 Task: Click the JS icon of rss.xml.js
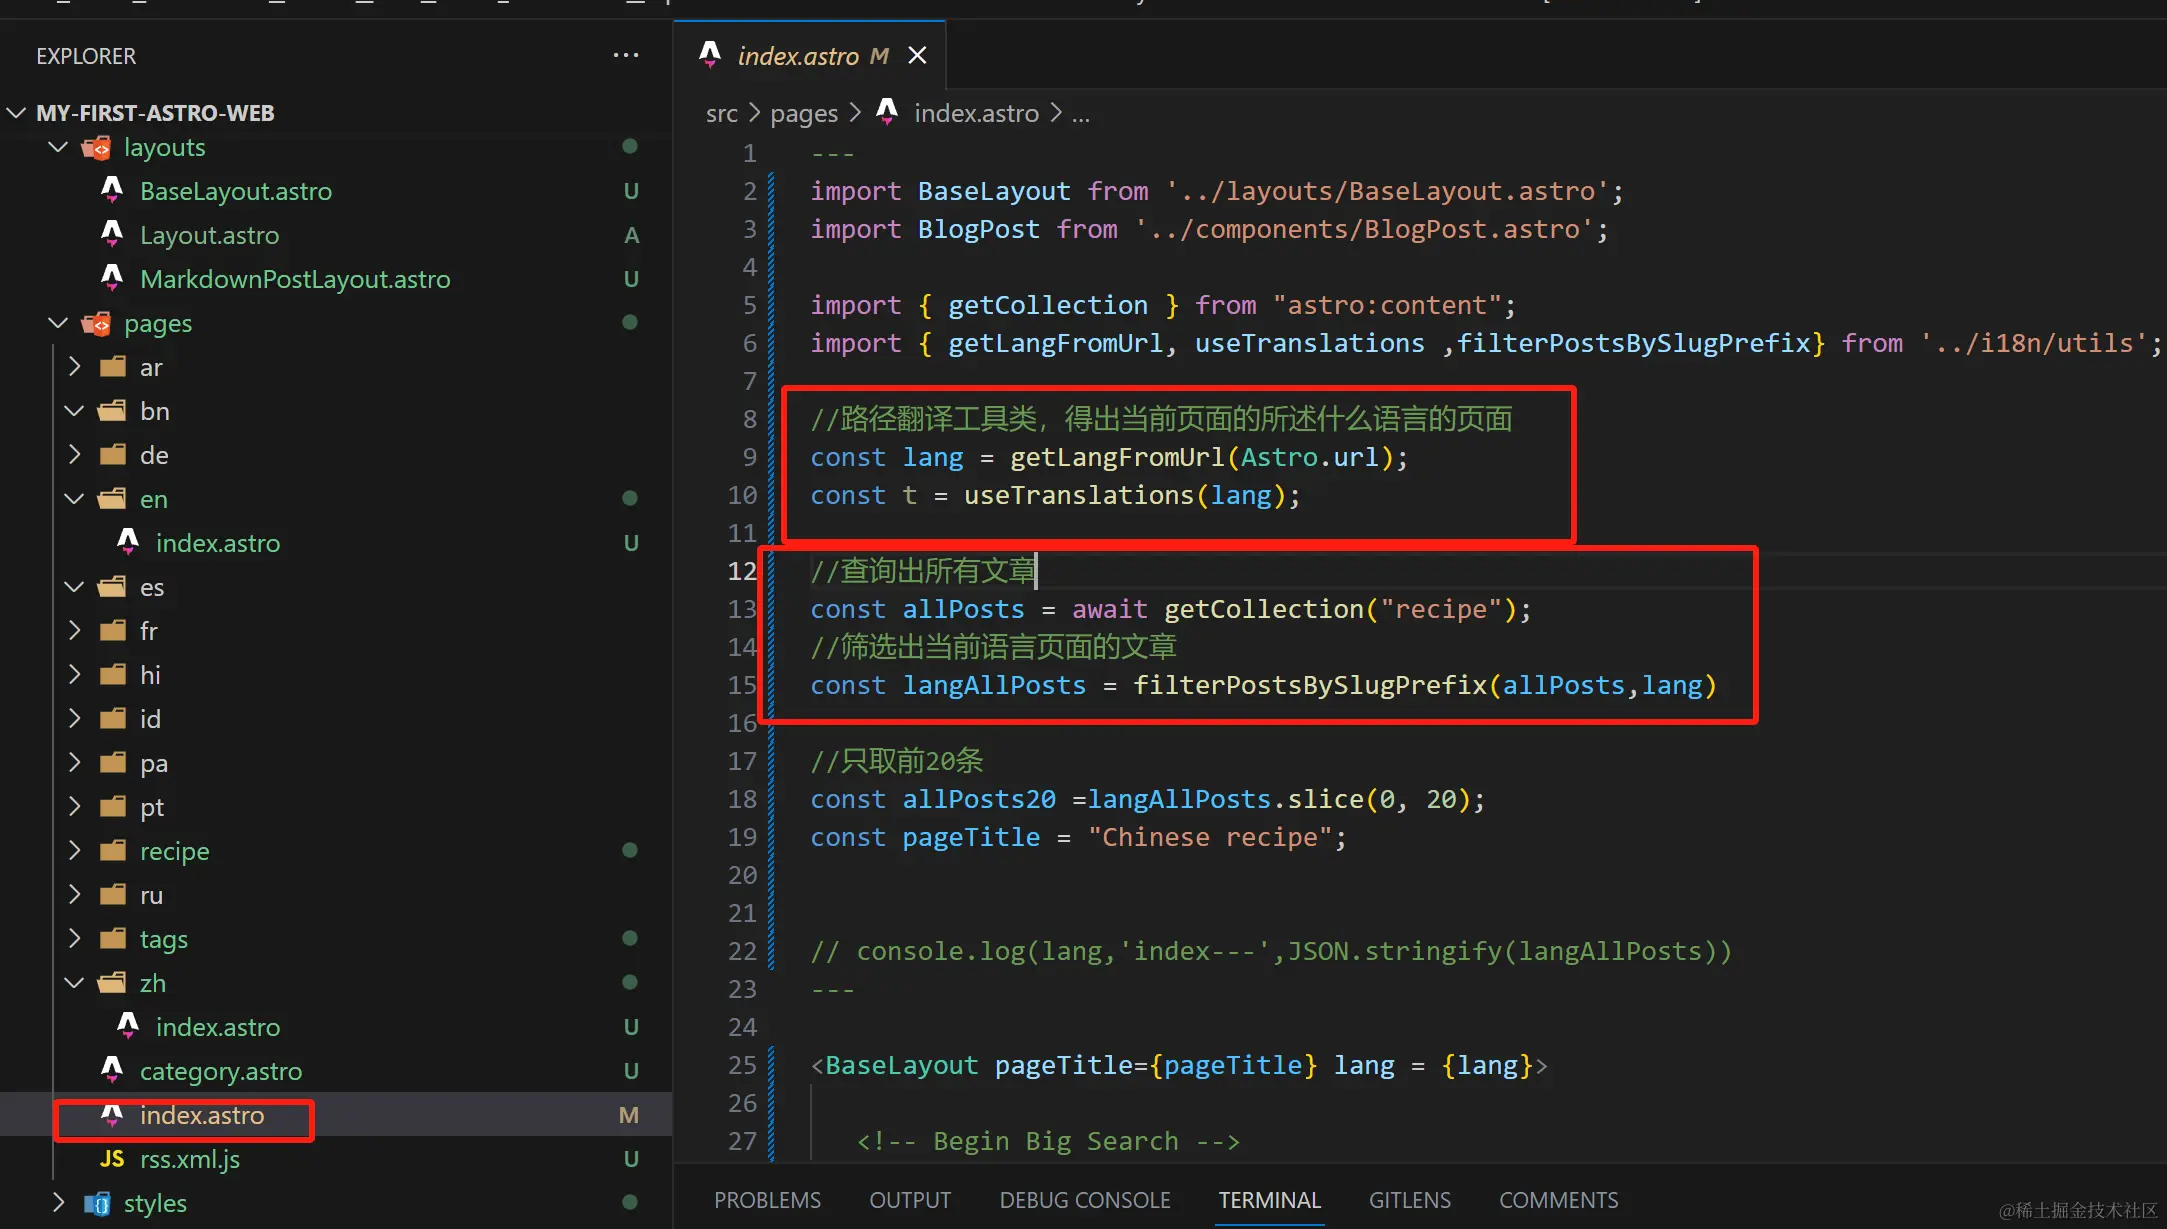[112, 1159]
